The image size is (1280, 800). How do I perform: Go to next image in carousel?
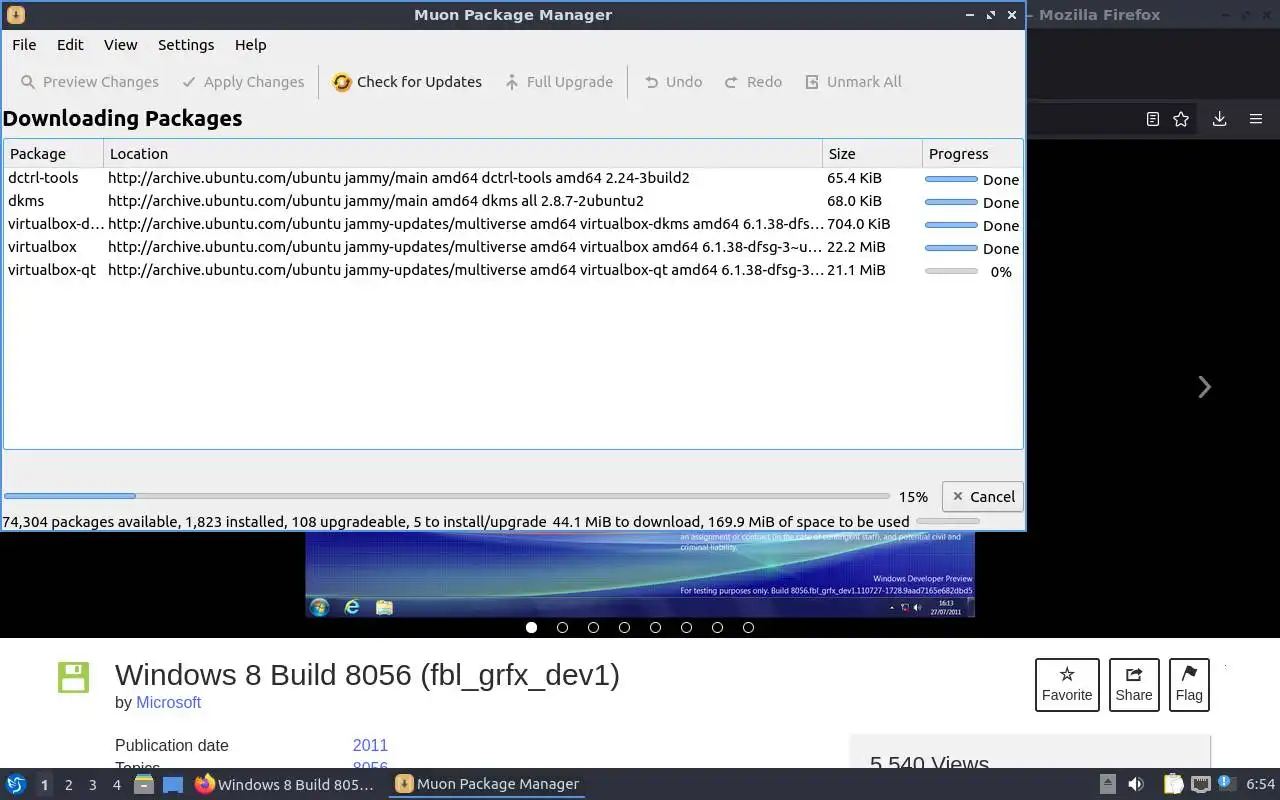[x=1204, y=387]
